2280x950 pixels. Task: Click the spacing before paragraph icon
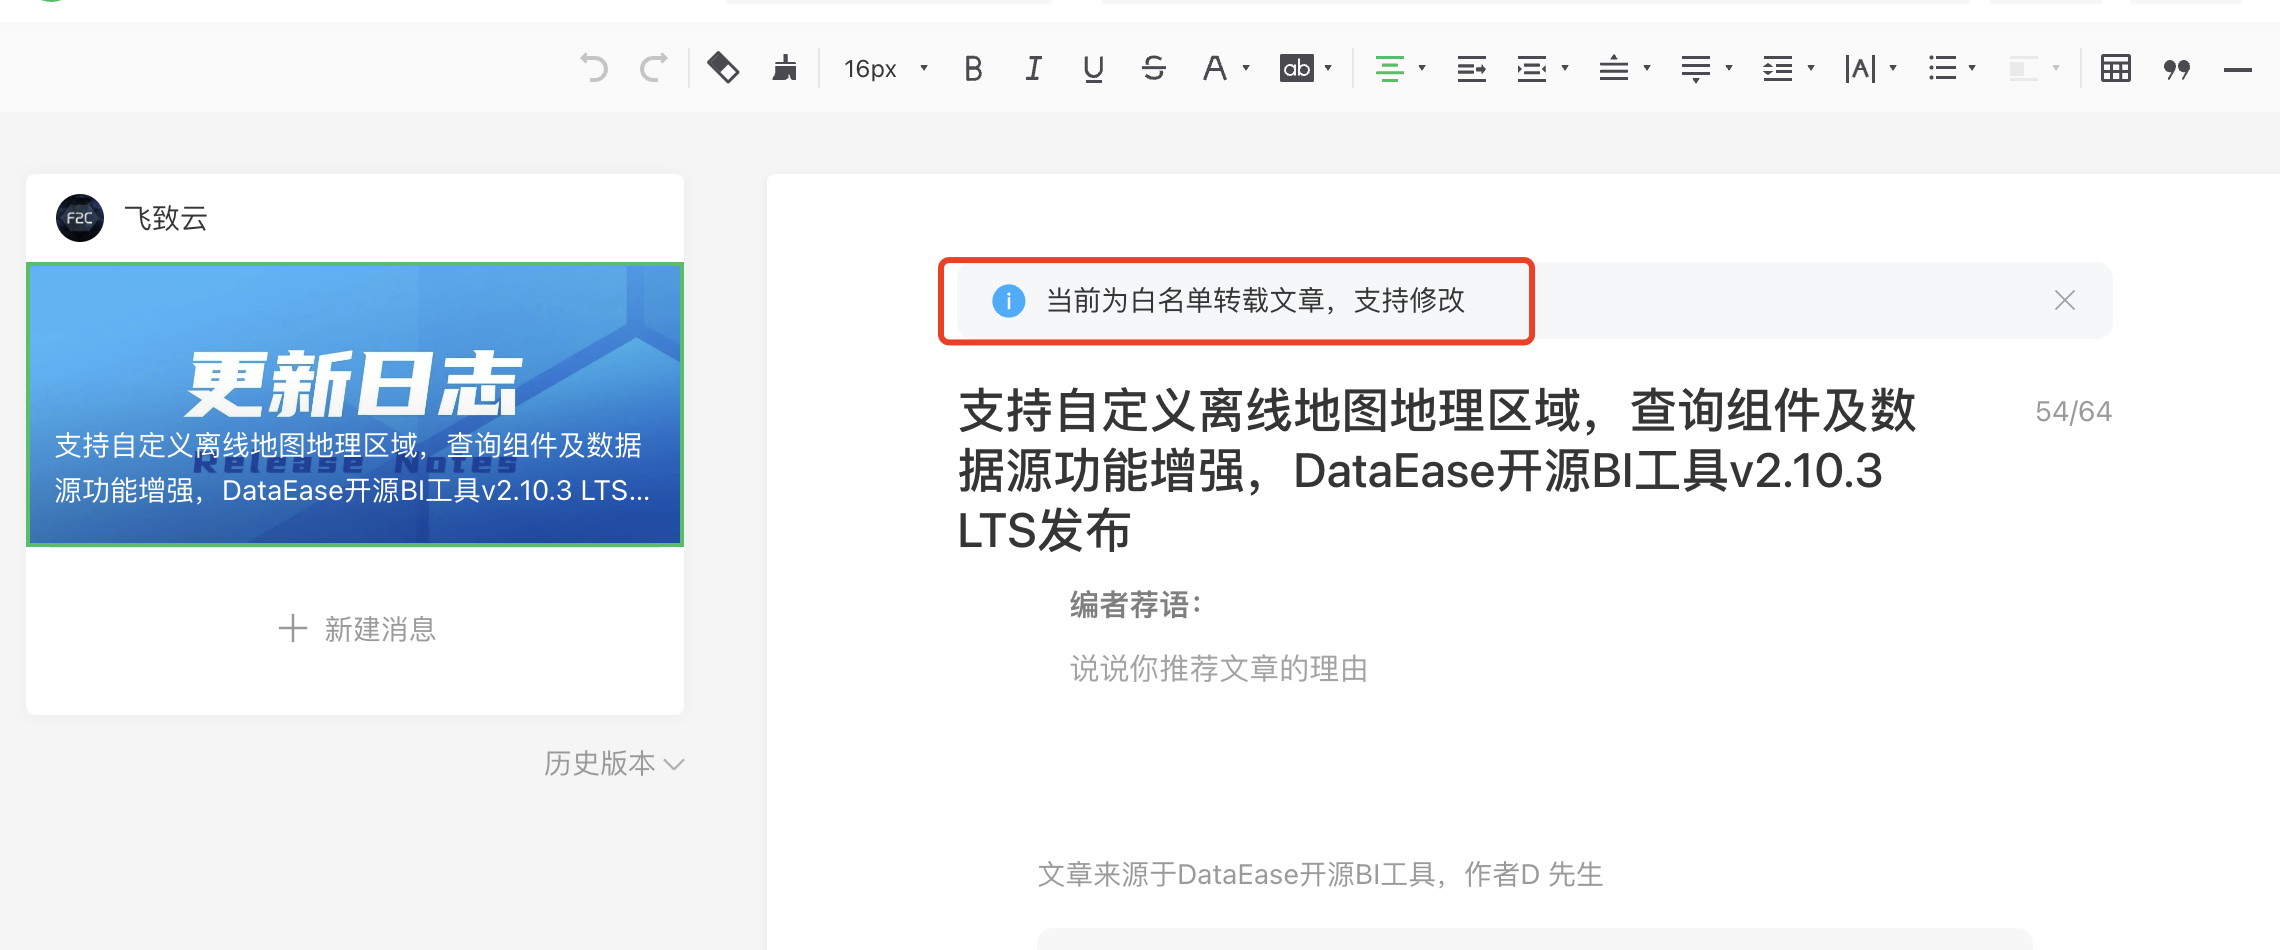coord(1614,68)
